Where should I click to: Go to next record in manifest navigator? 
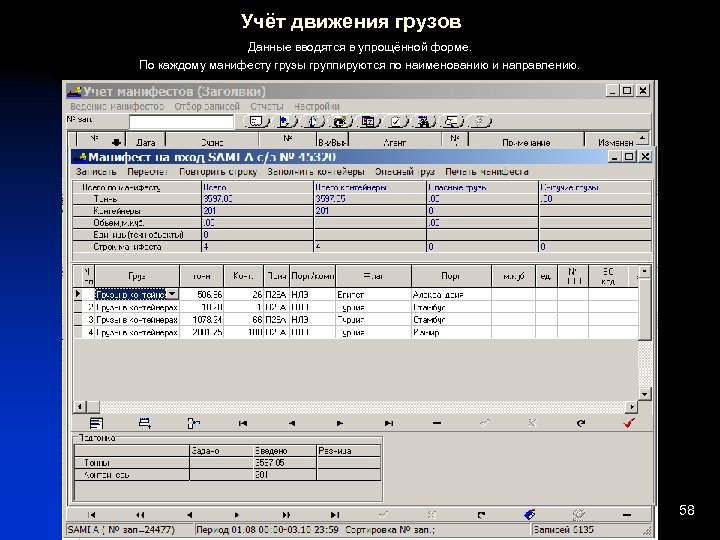[339, 424]
